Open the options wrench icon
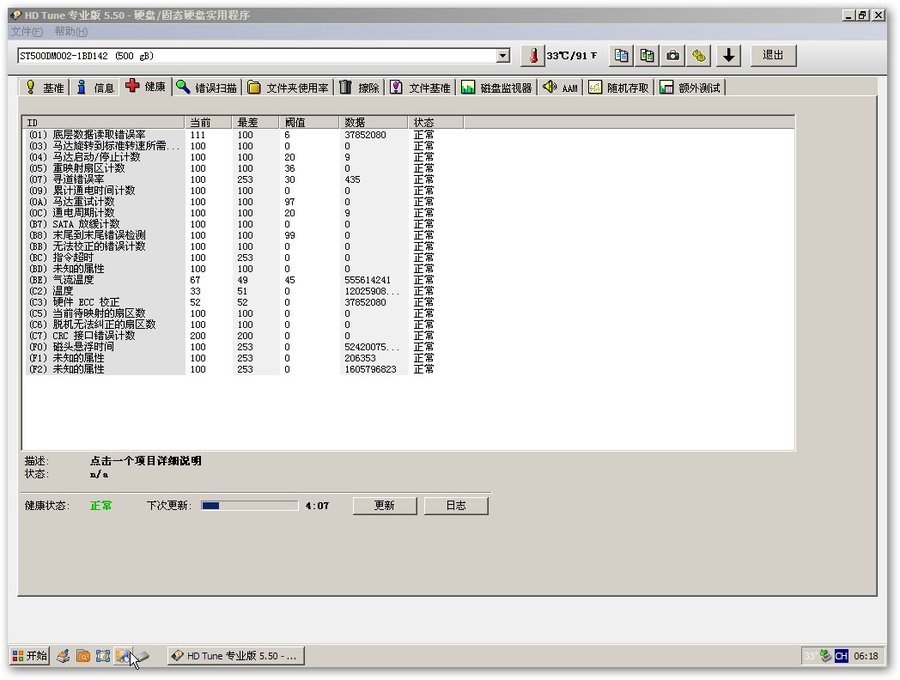This screenshot has height=680, width=900. pos(699,56)
